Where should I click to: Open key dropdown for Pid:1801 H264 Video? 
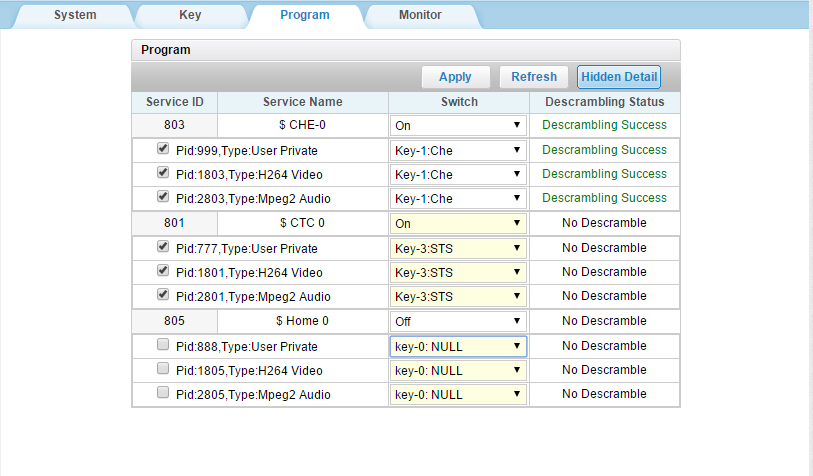pos(458,272)
